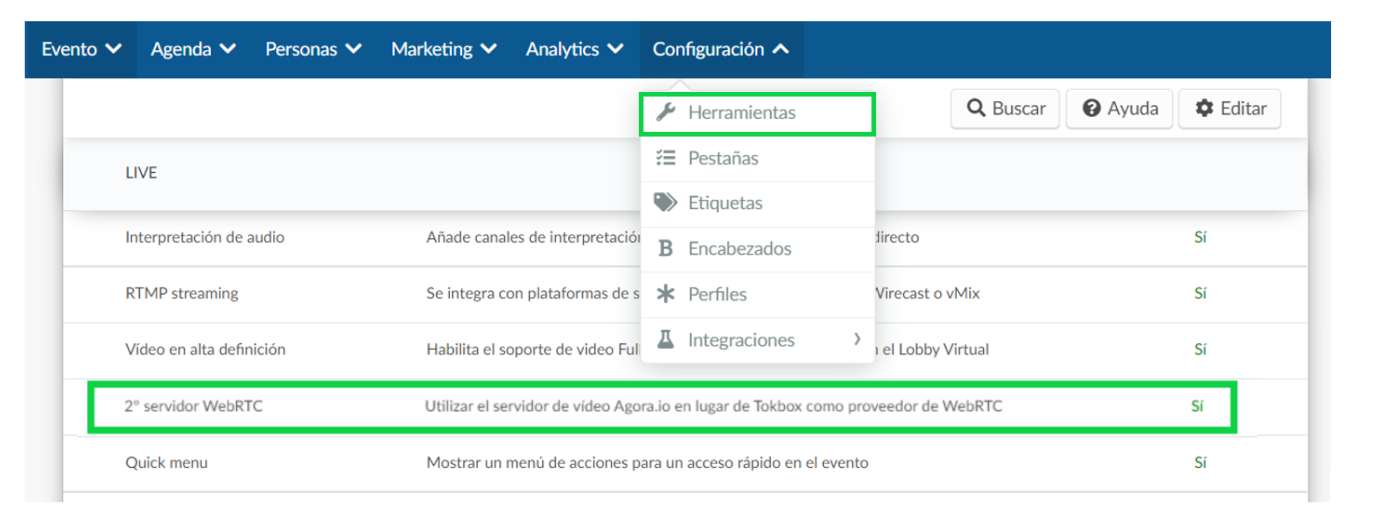Open the Evento dropdown menu

81,49
